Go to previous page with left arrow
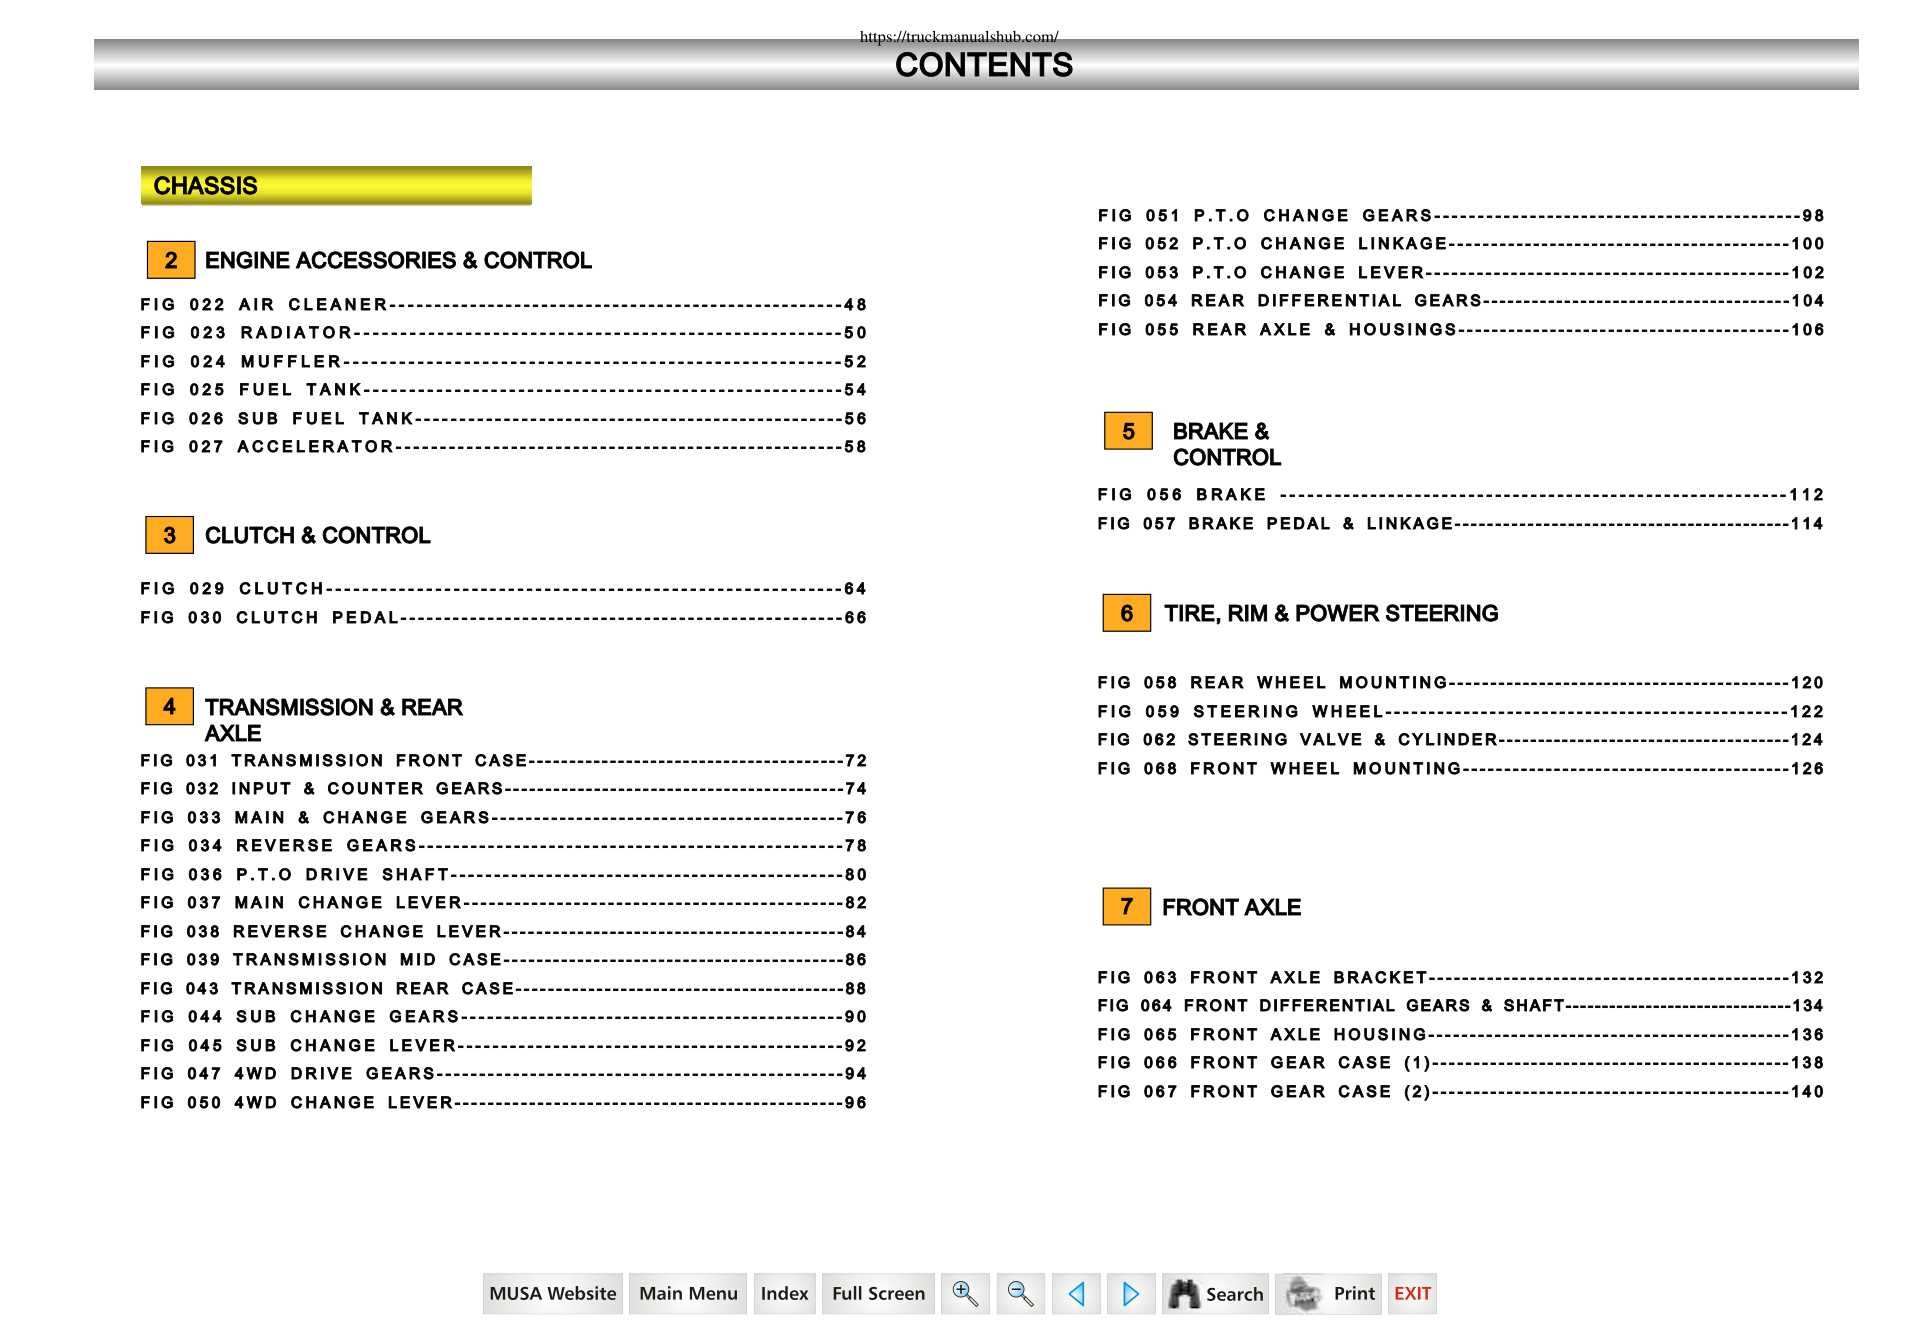 [1076, 1293]
